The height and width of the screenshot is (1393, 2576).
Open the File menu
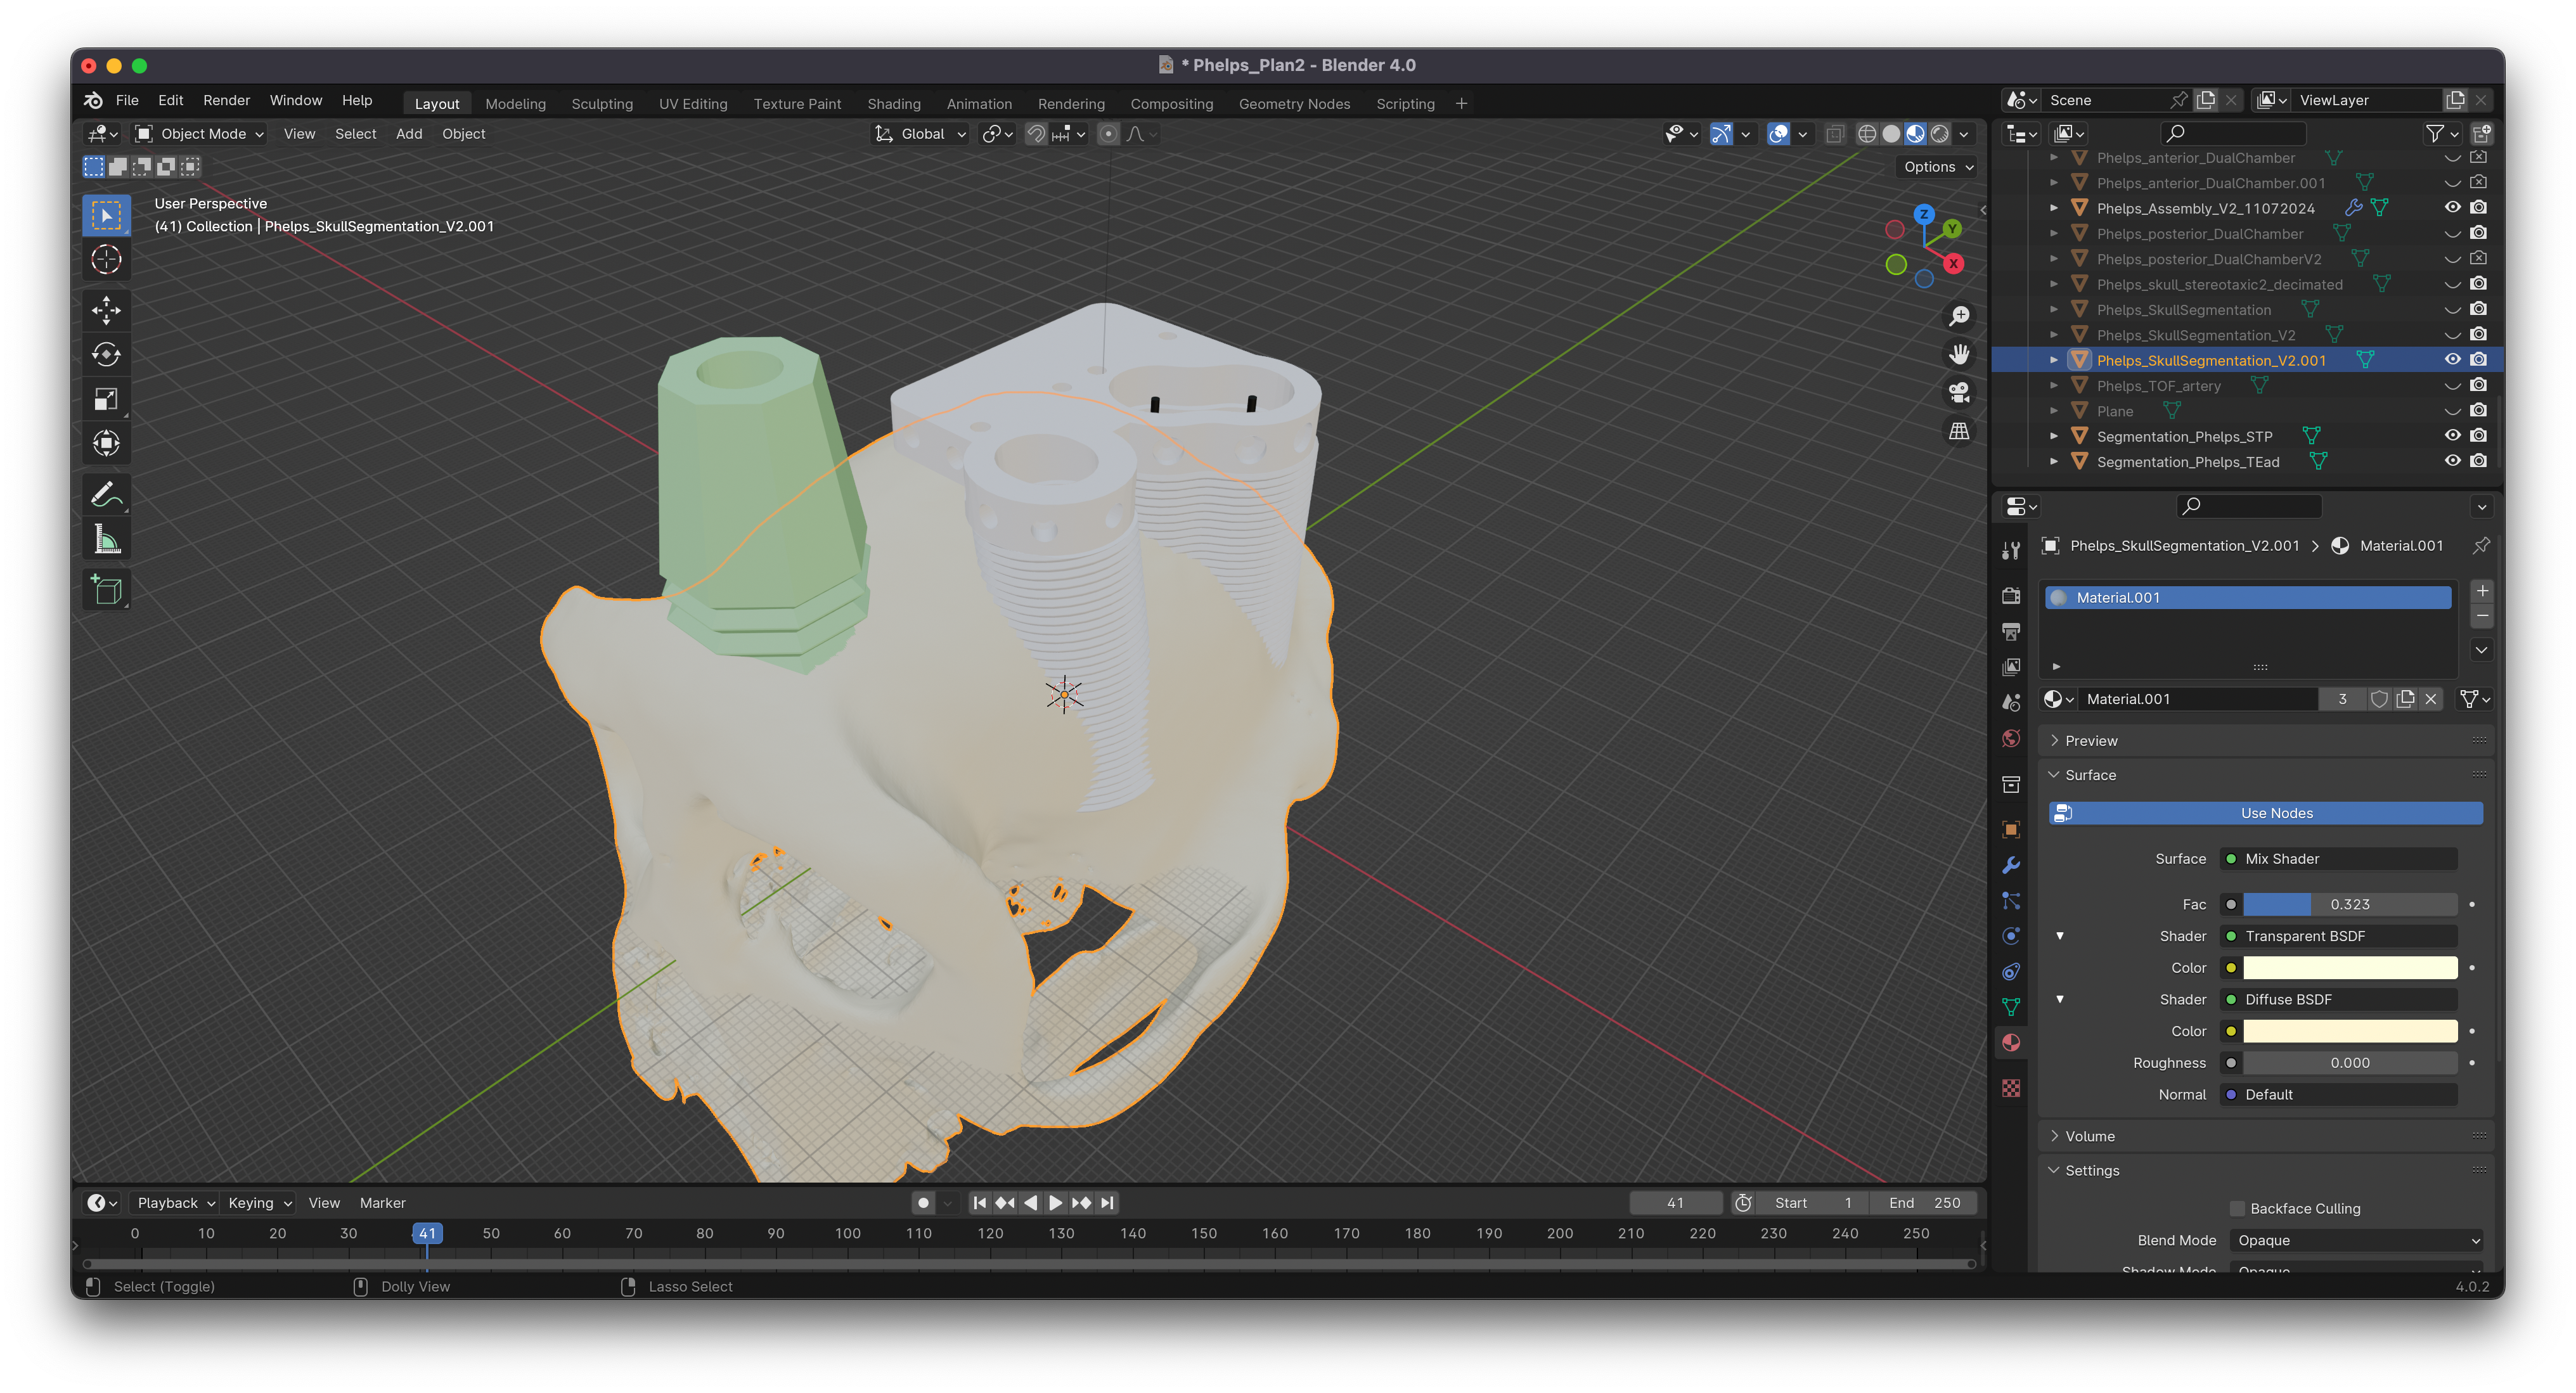[127, 101]
